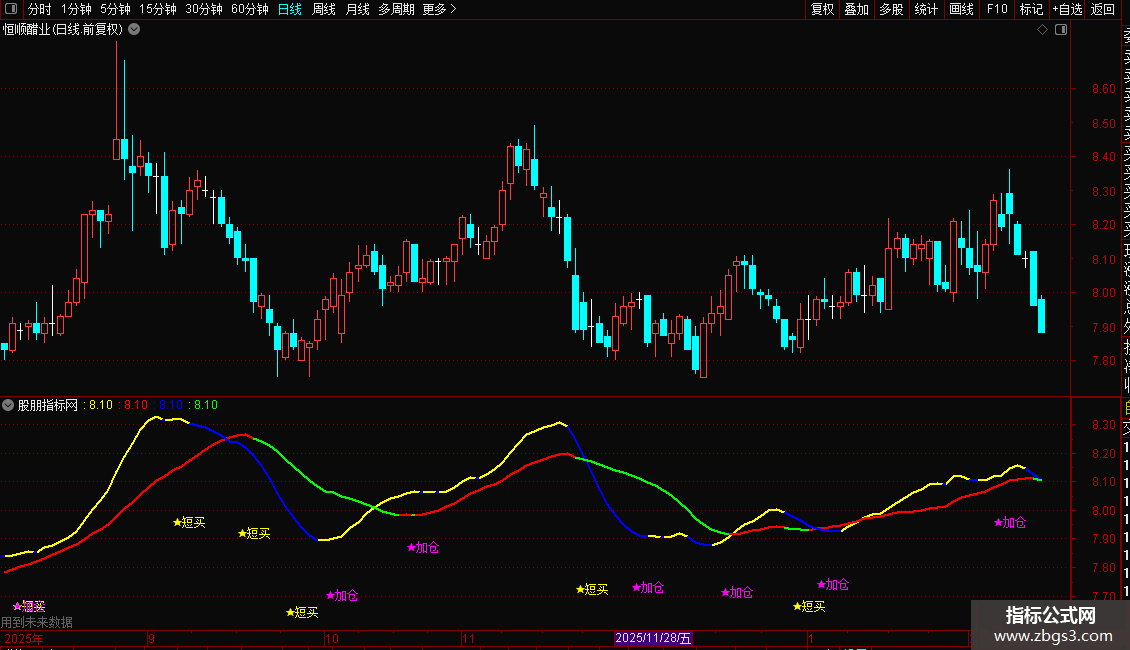
Task: Click the 叠加 overlay button
Action: [x=857, y=9]
